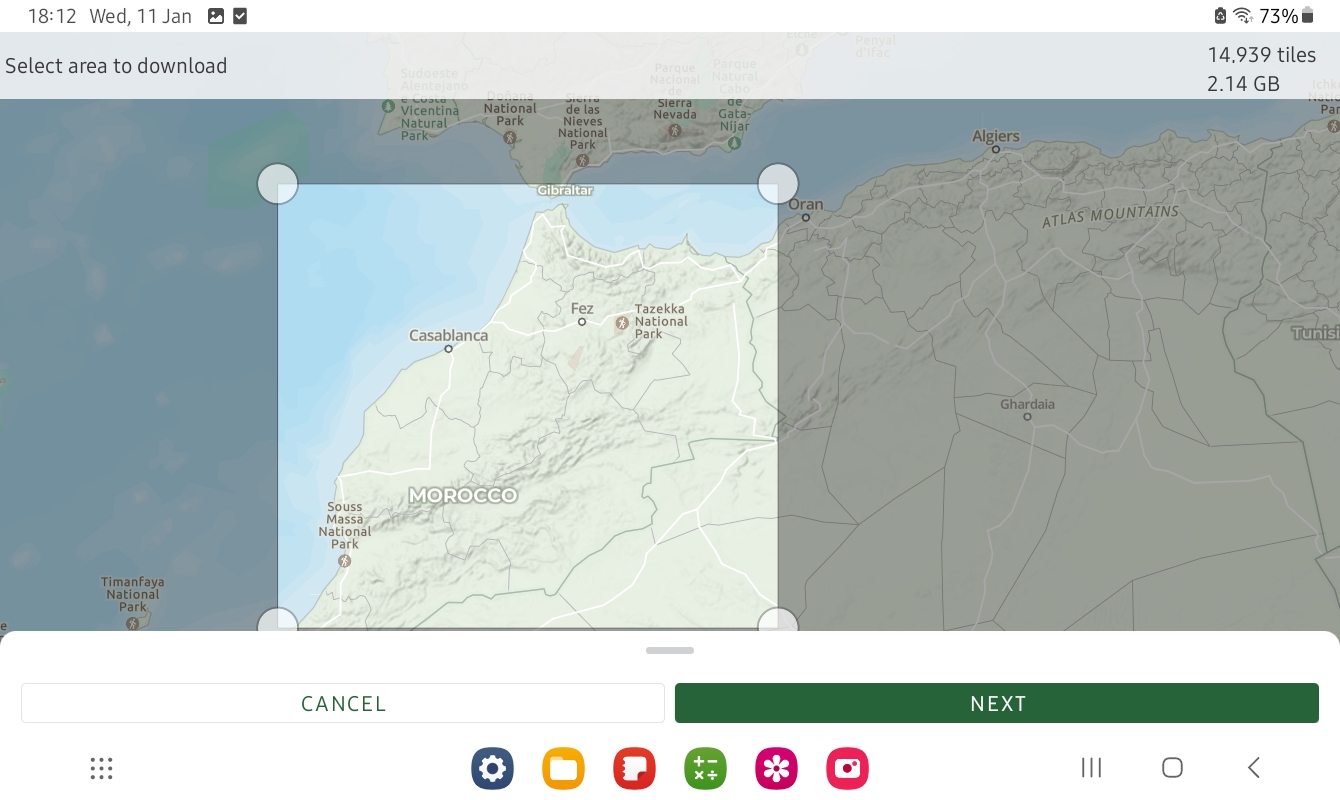Launch Samsung Notes from the taskbar
This screenshot has width=1340, height=800.
[634, 768]
